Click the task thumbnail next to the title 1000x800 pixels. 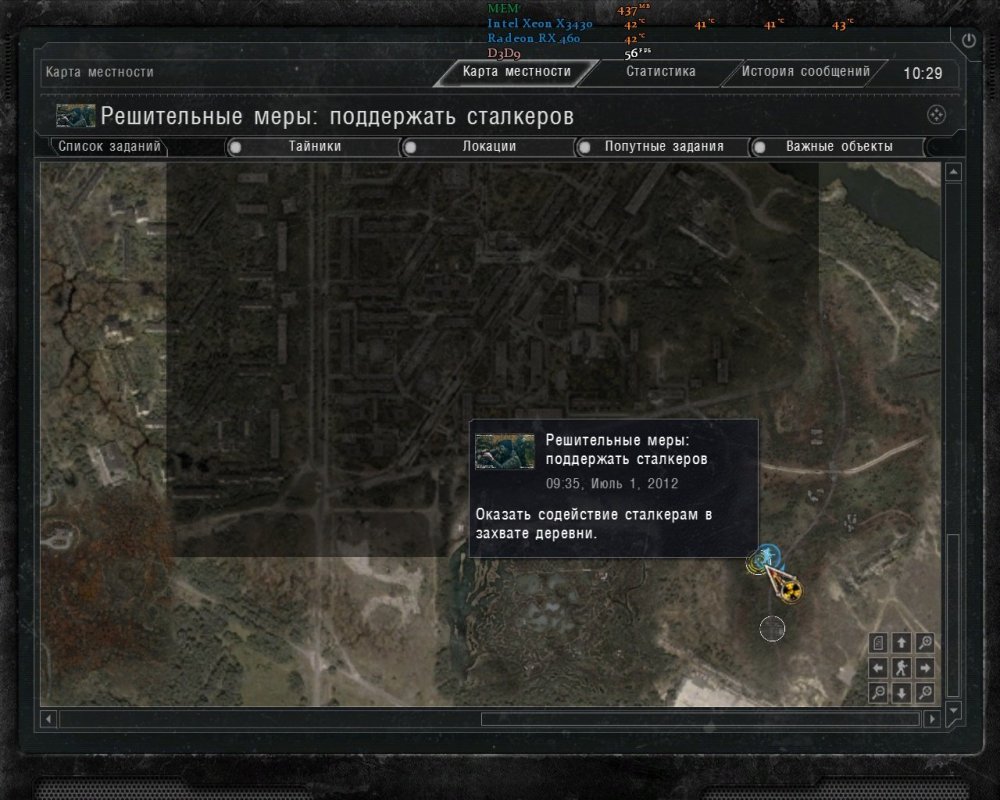click(x=75, y=116)
